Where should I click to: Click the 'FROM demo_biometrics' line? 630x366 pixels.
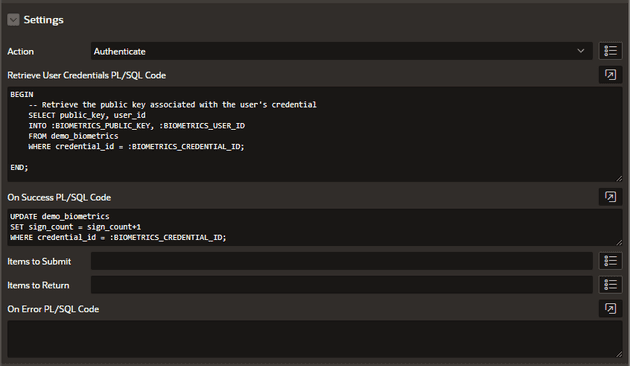tap(73, 136)
